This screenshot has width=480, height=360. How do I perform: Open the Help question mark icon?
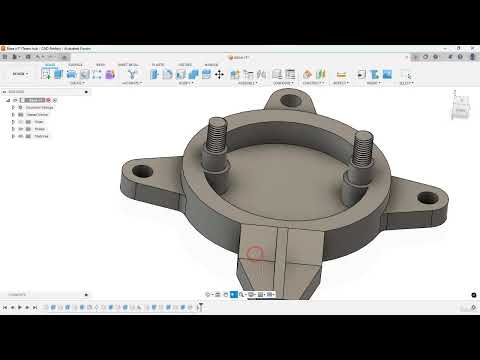[460, 57]
